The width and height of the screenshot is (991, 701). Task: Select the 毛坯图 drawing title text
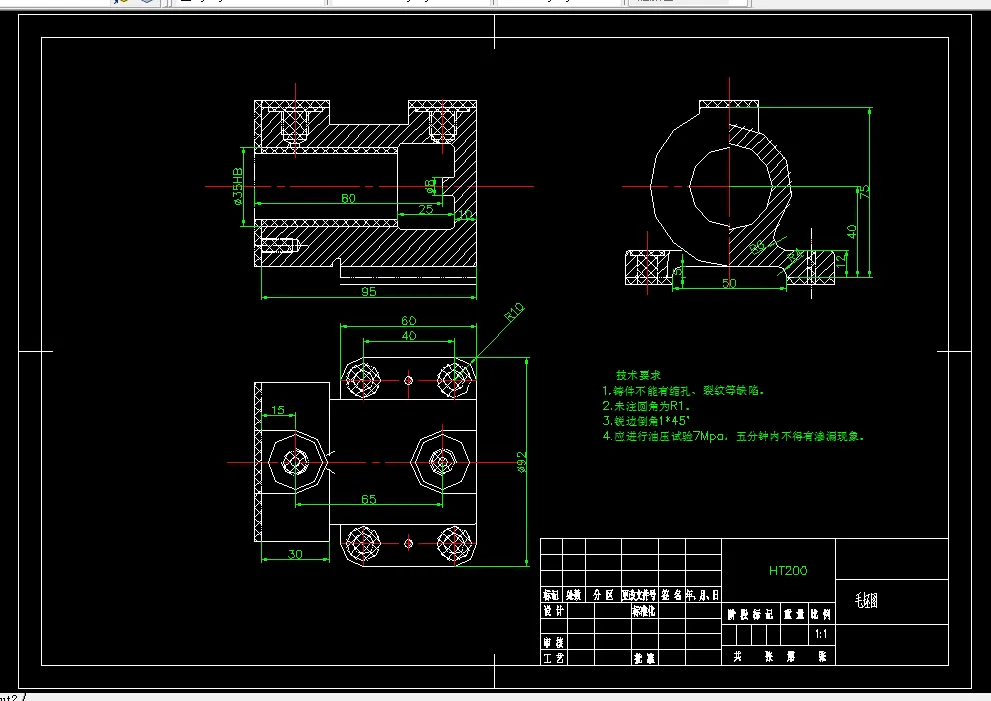[x=866, y=600]
